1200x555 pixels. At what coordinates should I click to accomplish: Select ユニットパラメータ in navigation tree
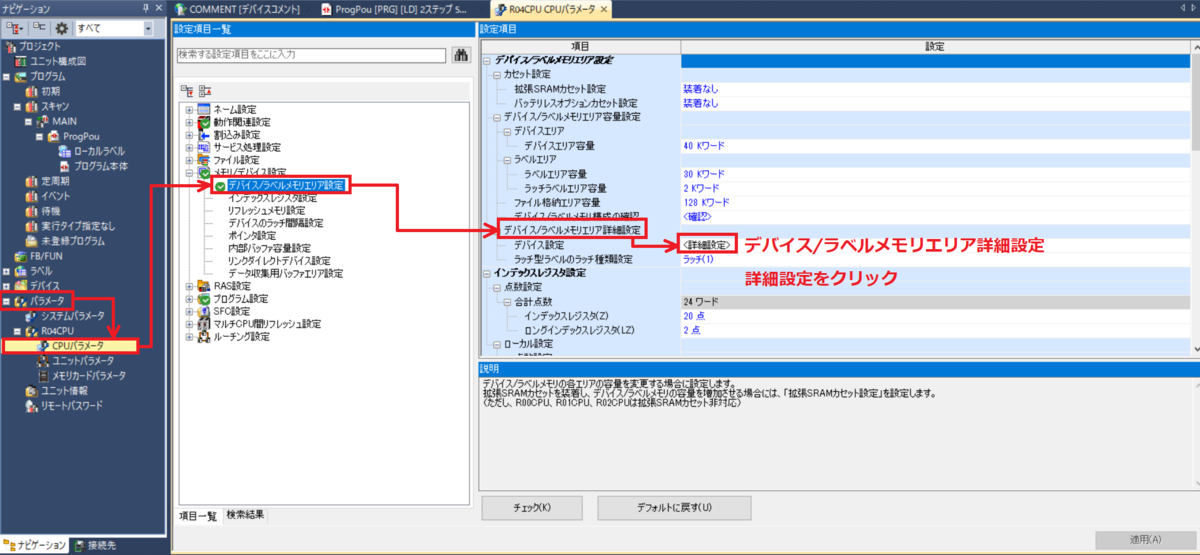pos(82,361)
